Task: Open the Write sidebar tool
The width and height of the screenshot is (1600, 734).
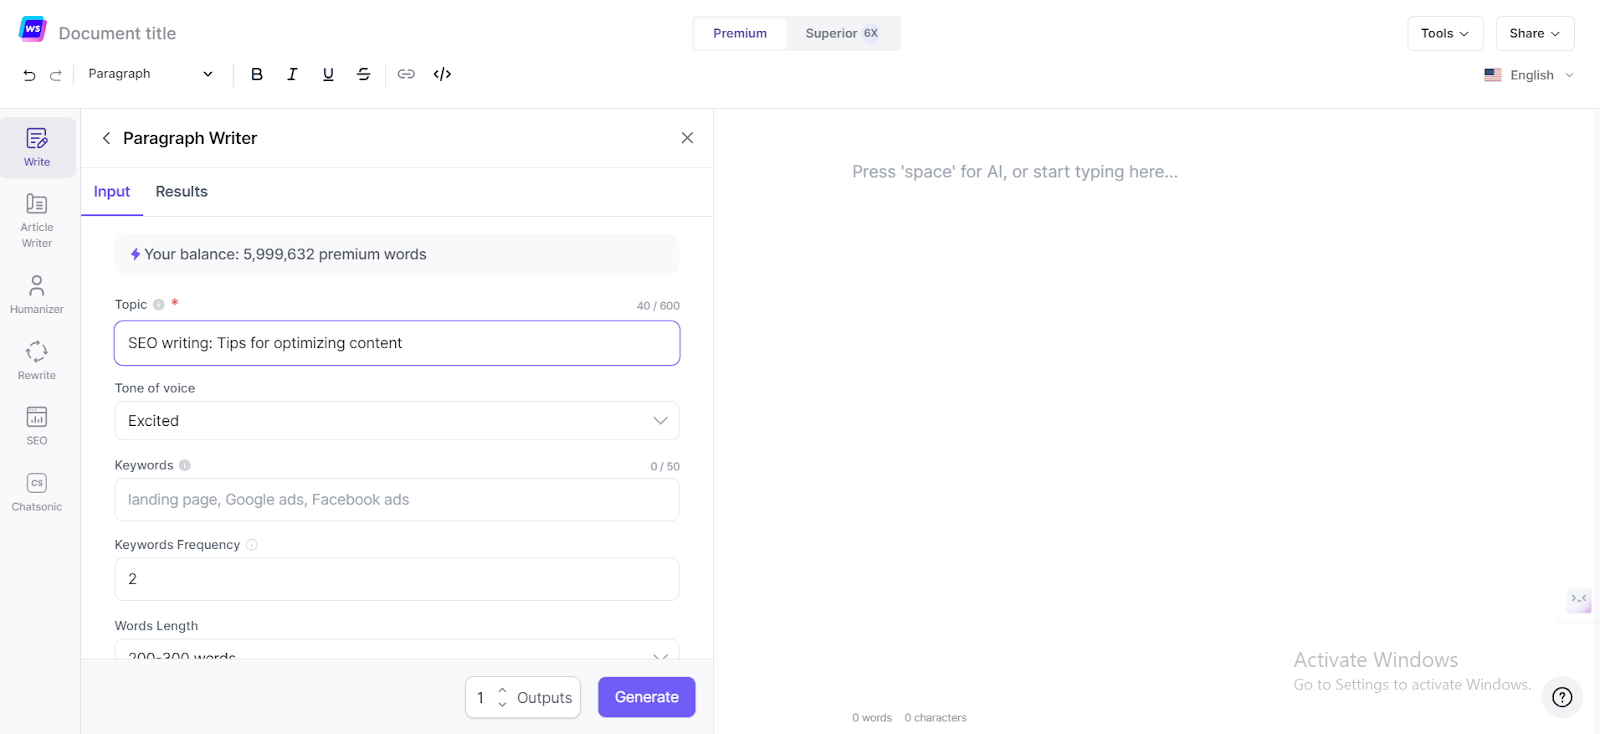Action: pyautogui.click(x=37, y=147)
